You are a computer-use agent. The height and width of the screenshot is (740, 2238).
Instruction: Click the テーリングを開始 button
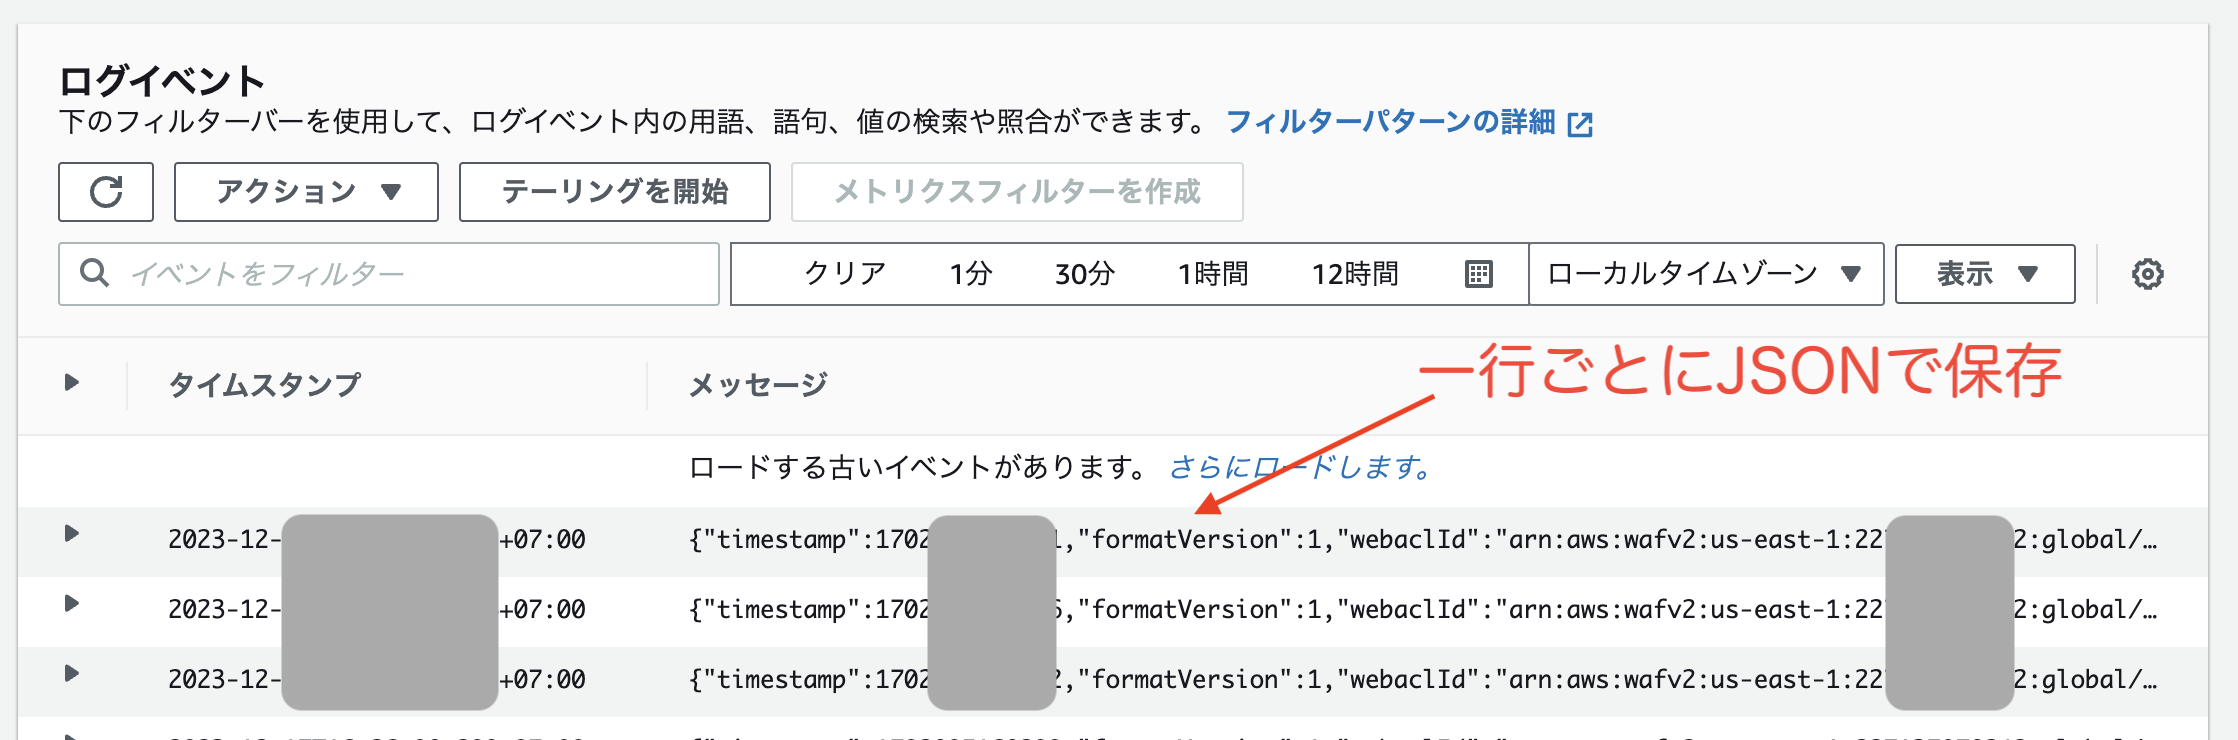[x=614, y=192]
